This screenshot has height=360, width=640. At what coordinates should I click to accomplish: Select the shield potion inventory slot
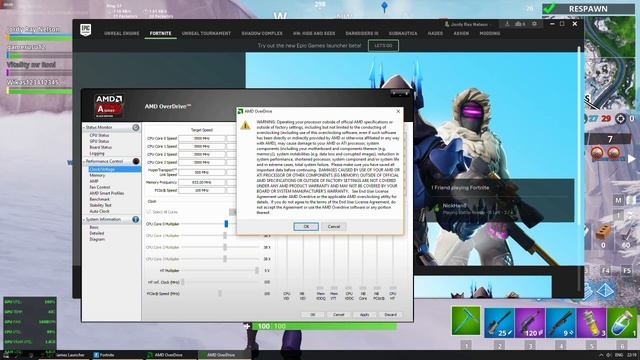click(622, 323)
